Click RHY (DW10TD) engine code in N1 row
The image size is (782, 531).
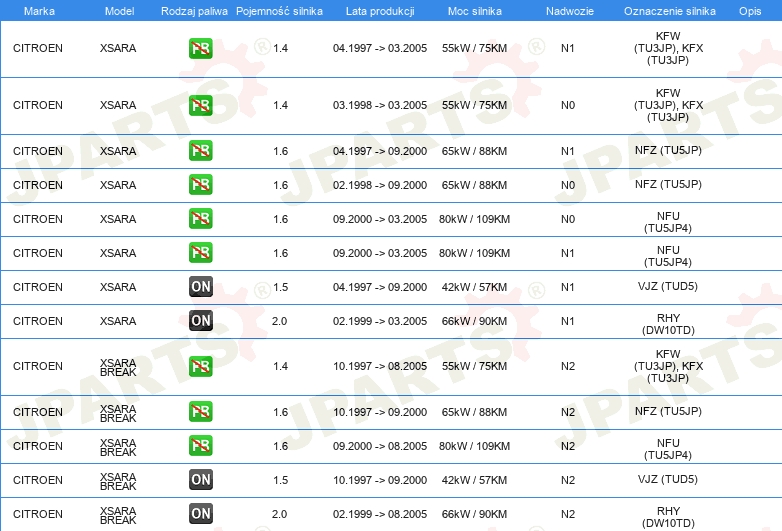(x=668, y=324)
